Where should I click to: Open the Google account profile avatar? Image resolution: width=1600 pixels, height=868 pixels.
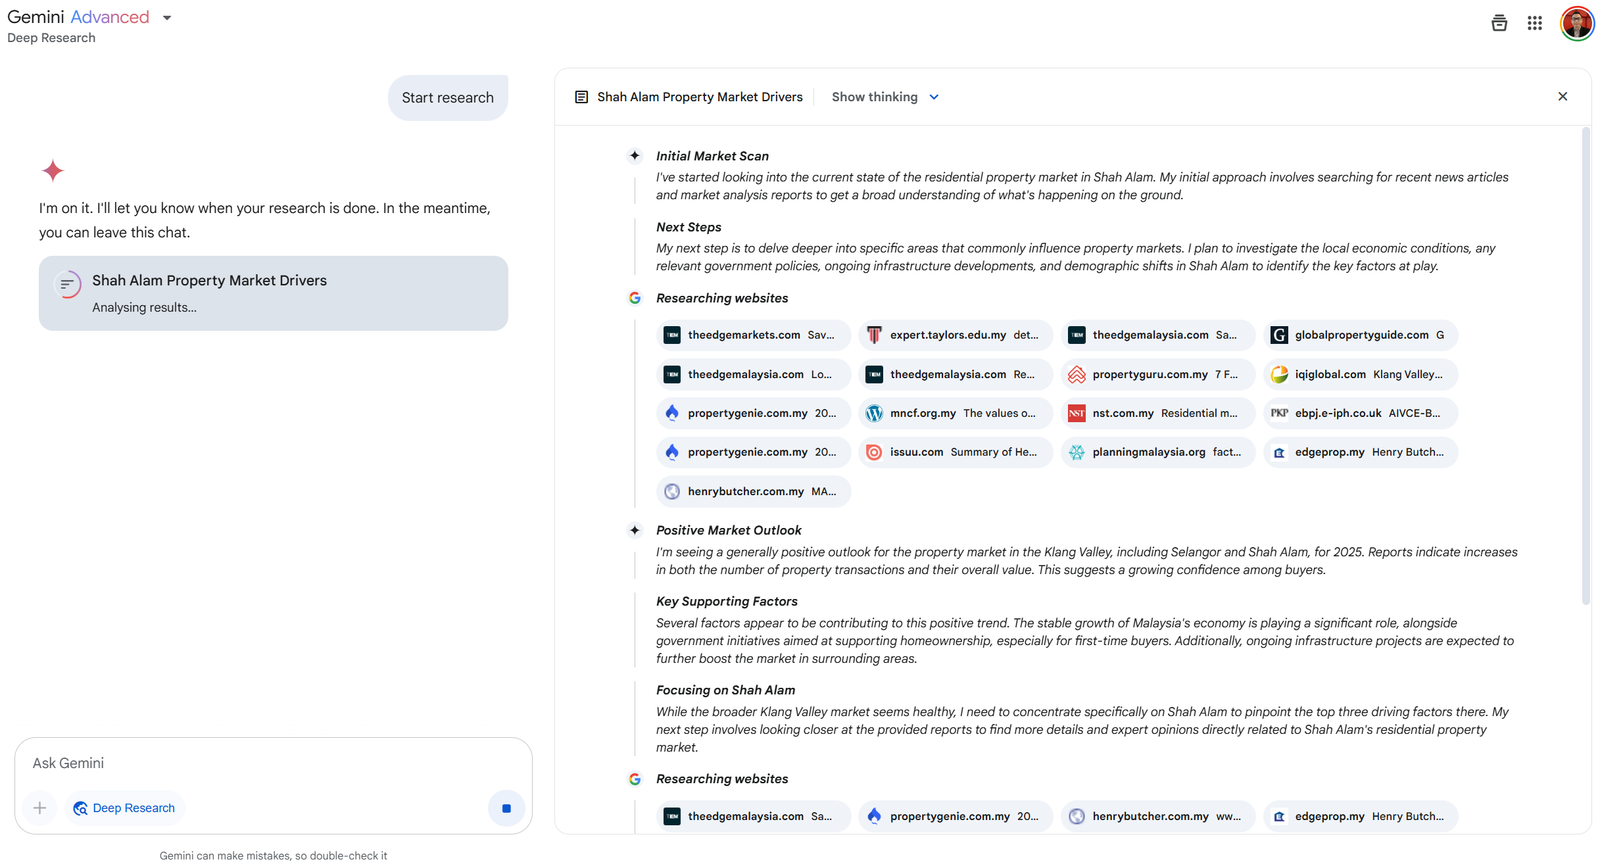click(1577, 23)
